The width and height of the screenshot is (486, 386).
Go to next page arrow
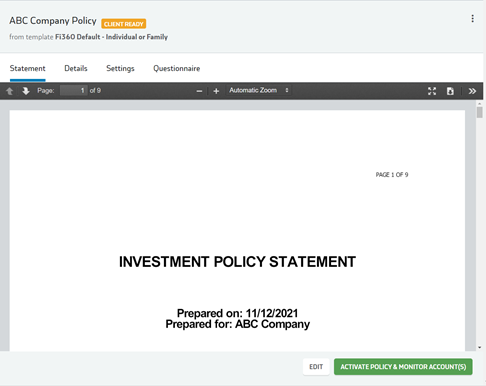click(x=26, y=91)
